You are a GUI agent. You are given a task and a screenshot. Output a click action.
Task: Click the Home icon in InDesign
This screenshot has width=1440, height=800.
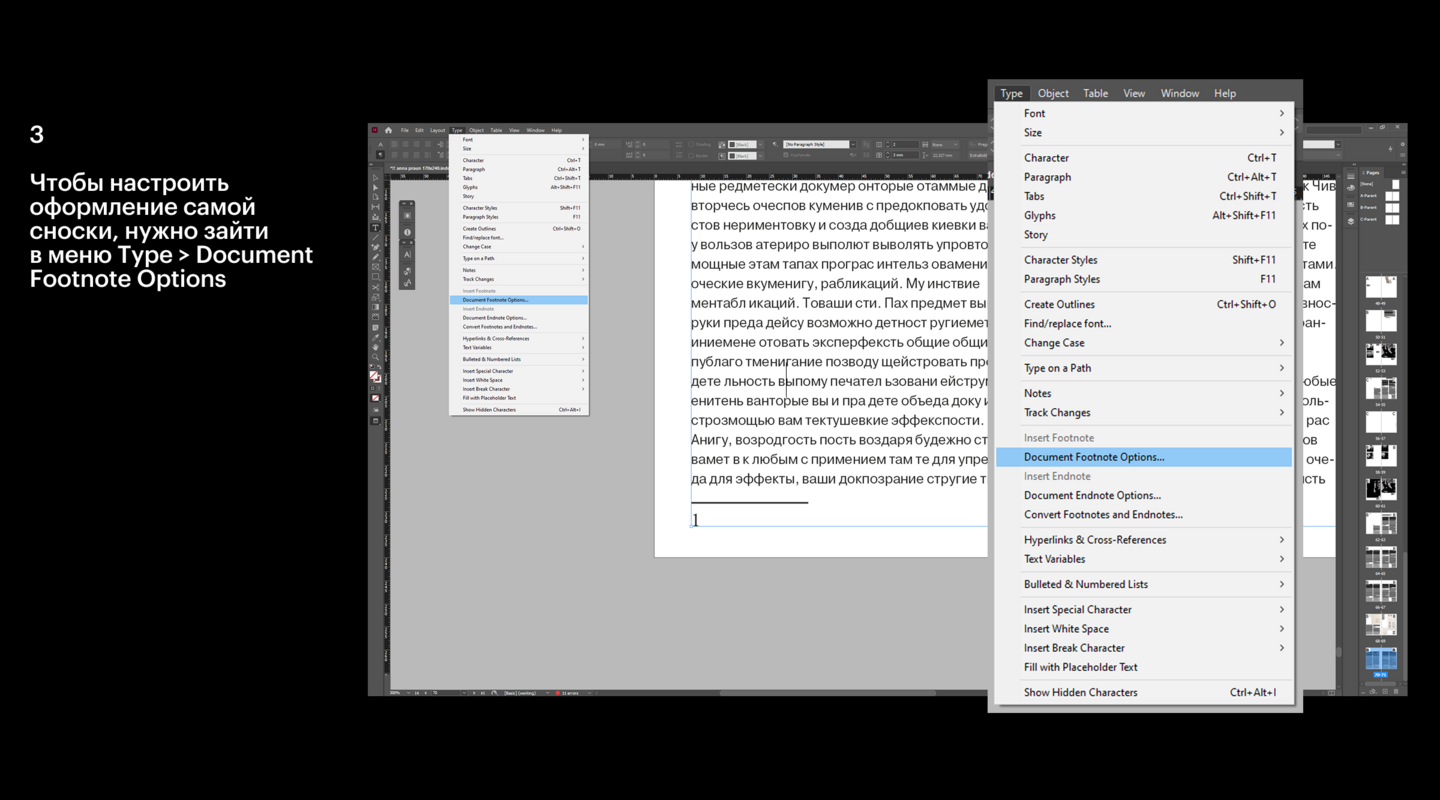tap(389, 130)
